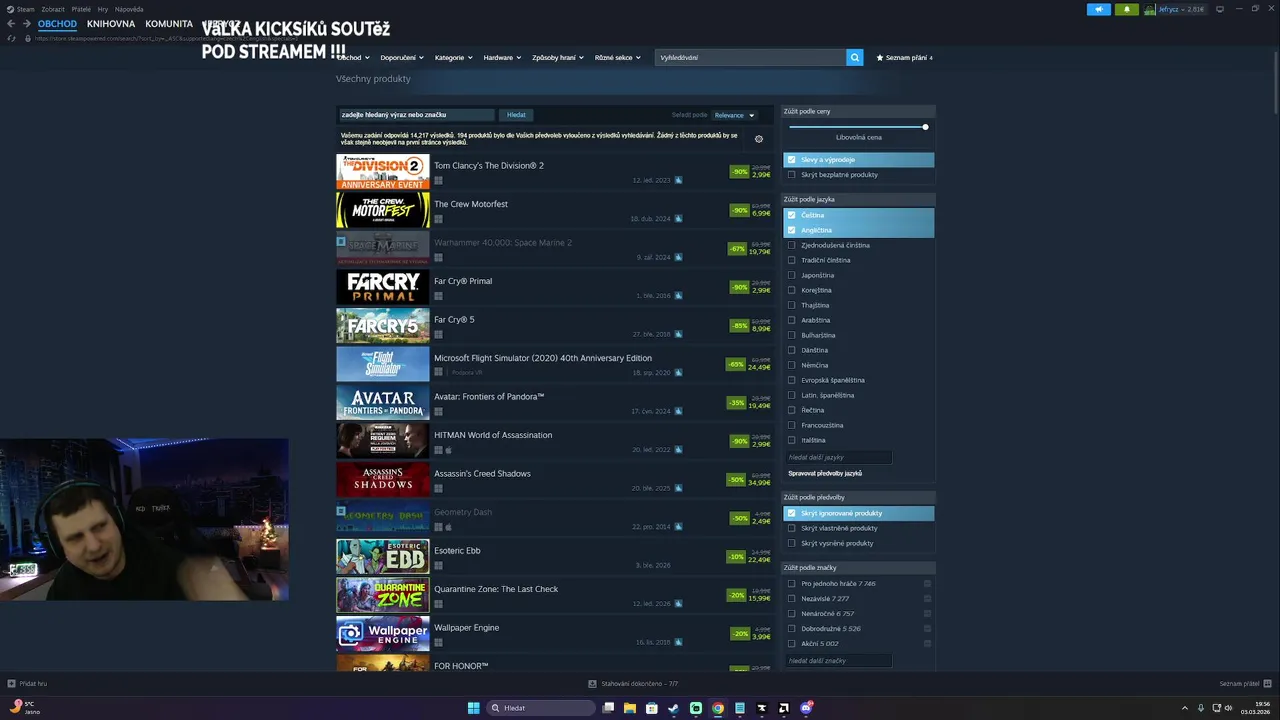Image resolution: width=1280 pixels, height=720 pixels.
Task: Focus the store Vyhledávání search field
Action: point(750,57)
